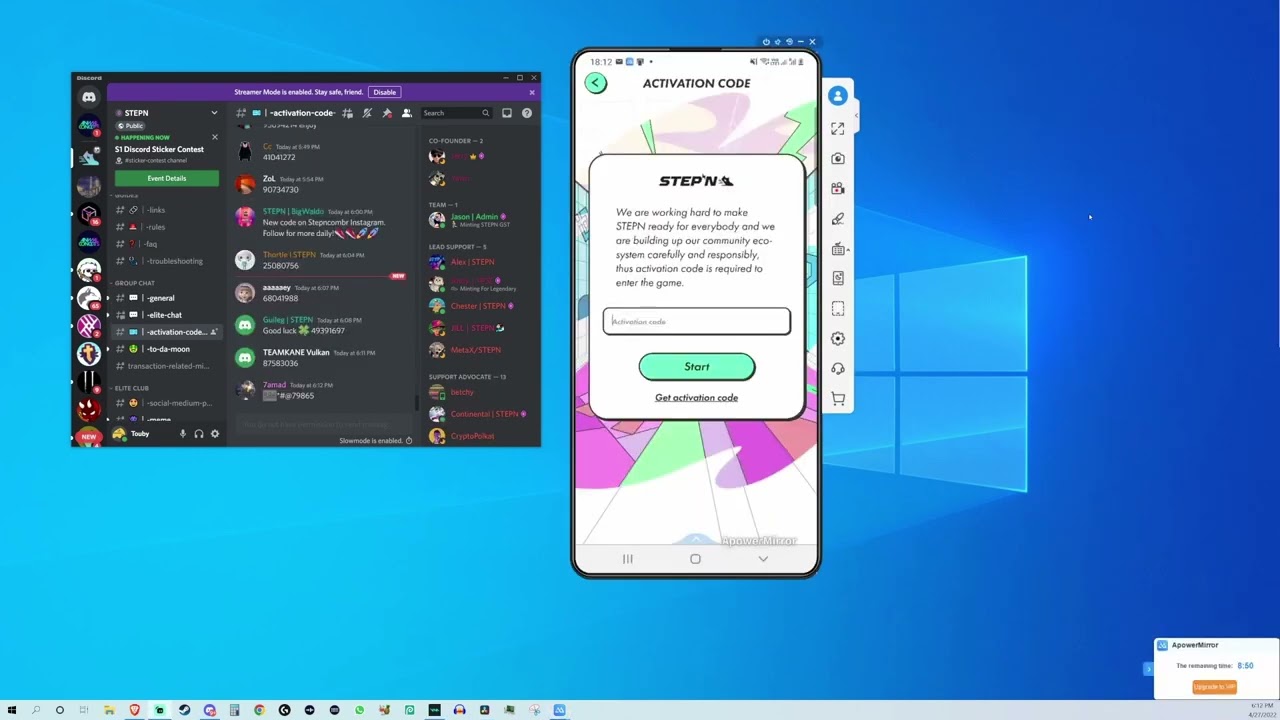The image size is (1280, 720).
Task: Click the ApowerMirror full screen icon
Action: point(838,128)
